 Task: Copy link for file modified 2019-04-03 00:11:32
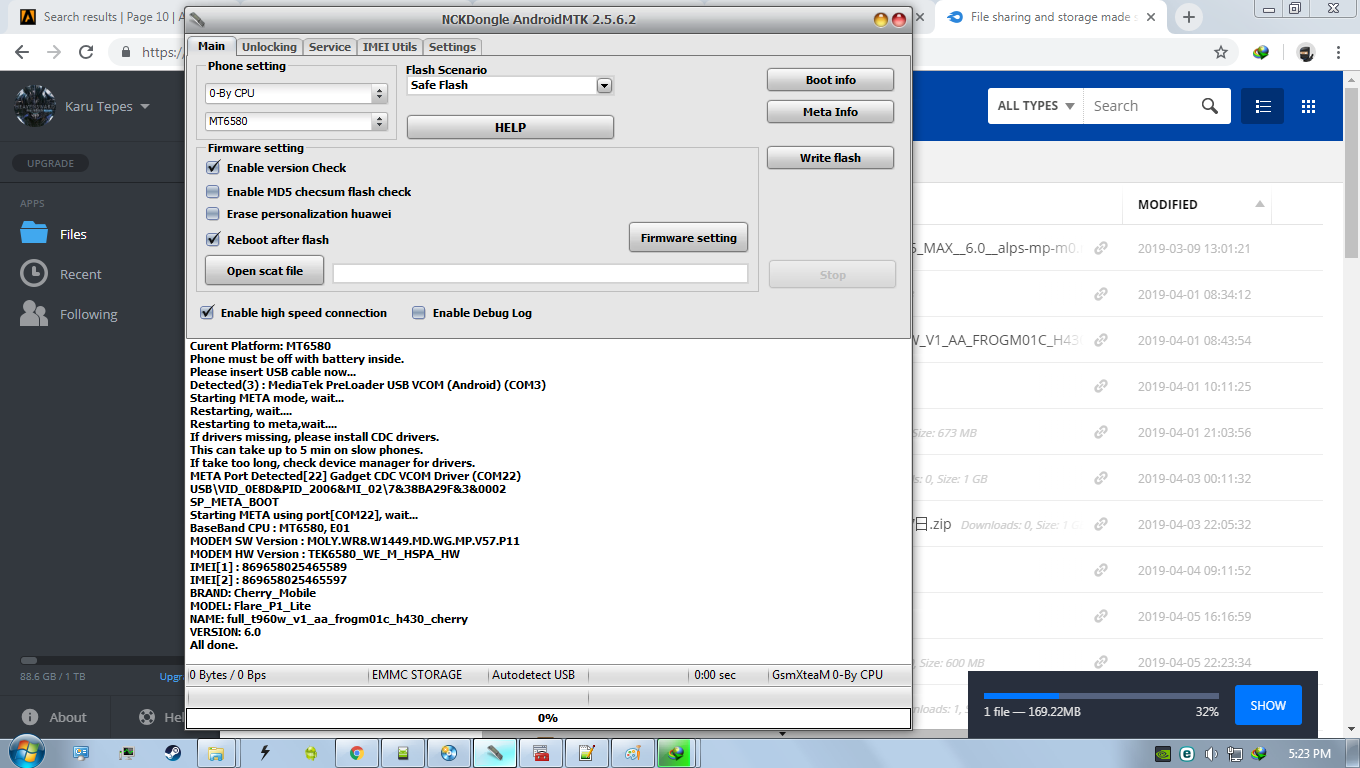pyautogui.click(x=1100, y=478)
